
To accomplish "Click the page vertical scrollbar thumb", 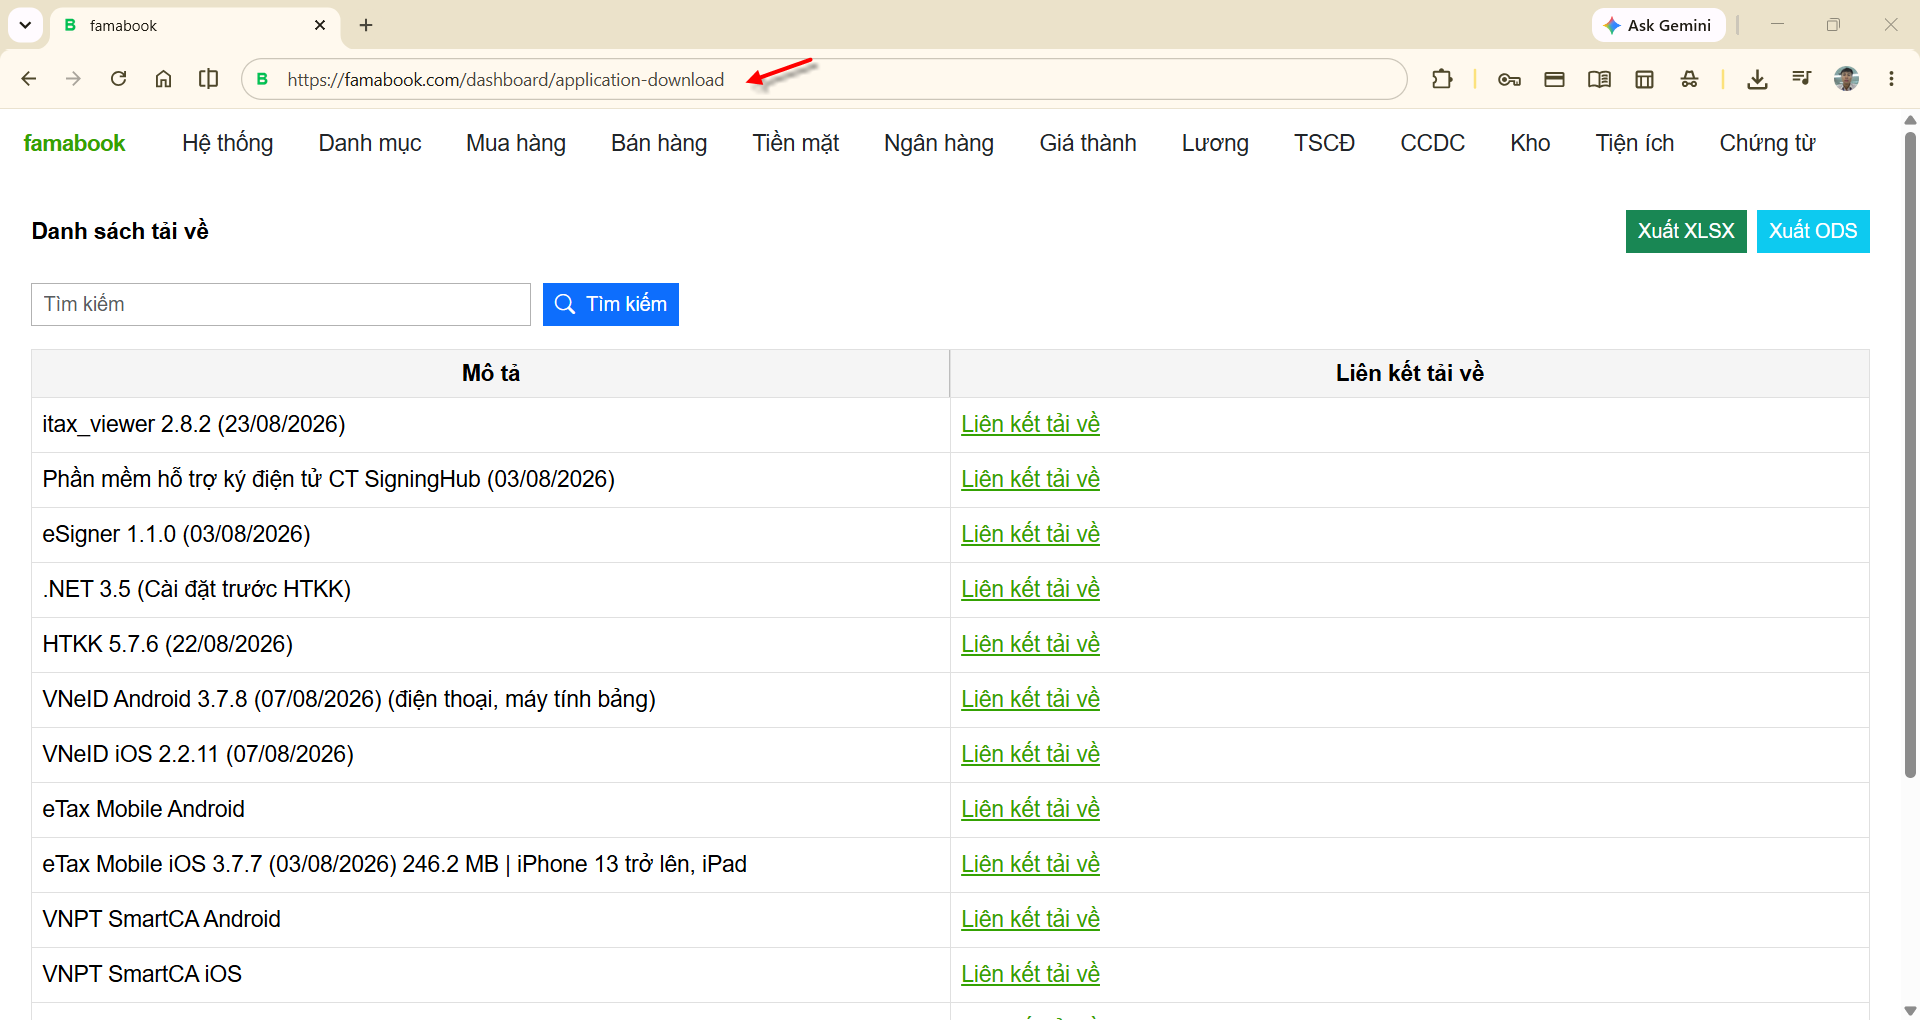I will [x=1910, y=454].
